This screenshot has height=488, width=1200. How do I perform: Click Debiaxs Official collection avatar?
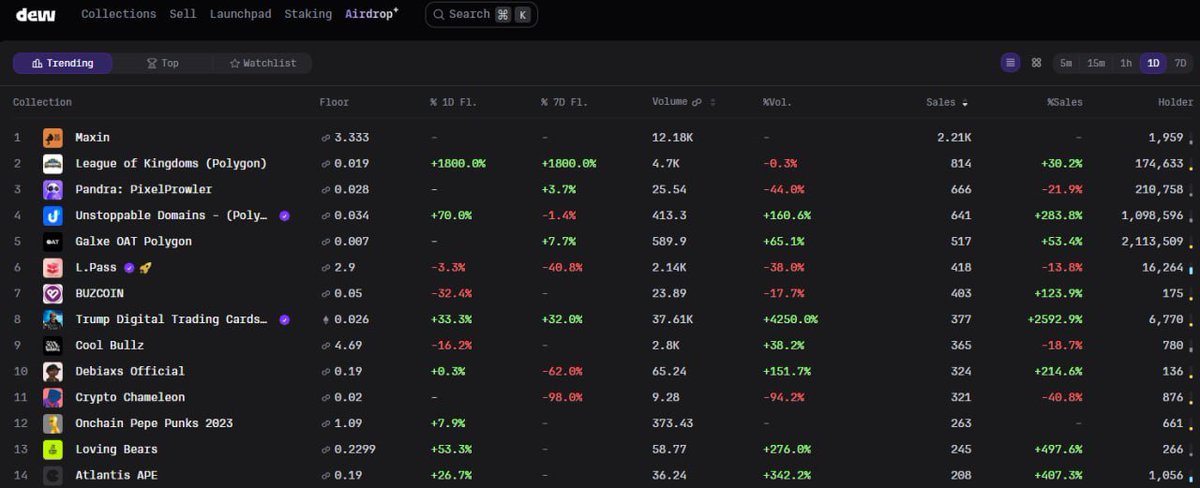coord(53,371)
